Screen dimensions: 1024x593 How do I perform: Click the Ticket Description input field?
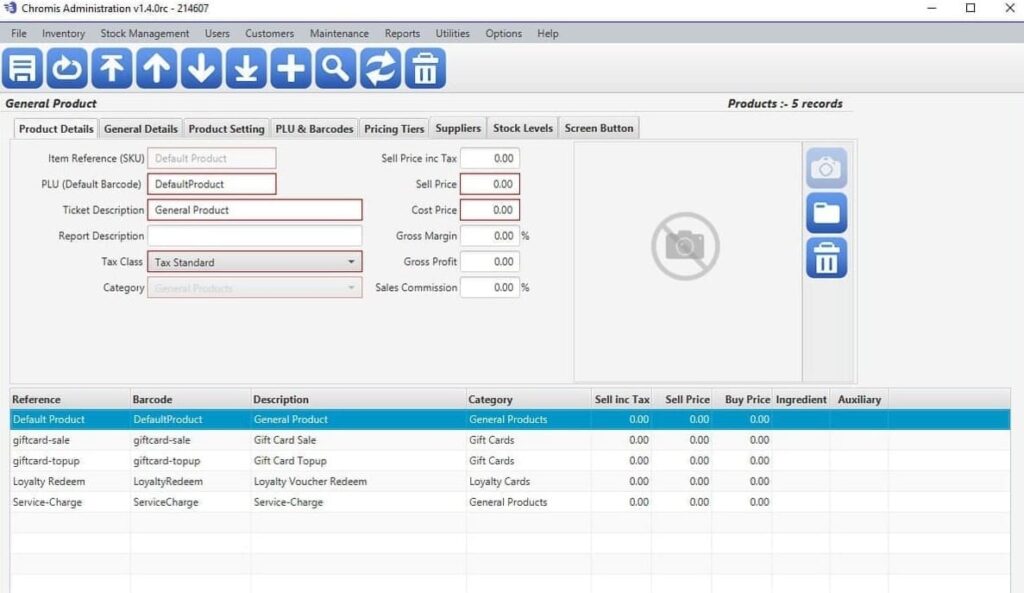[255, 209]
